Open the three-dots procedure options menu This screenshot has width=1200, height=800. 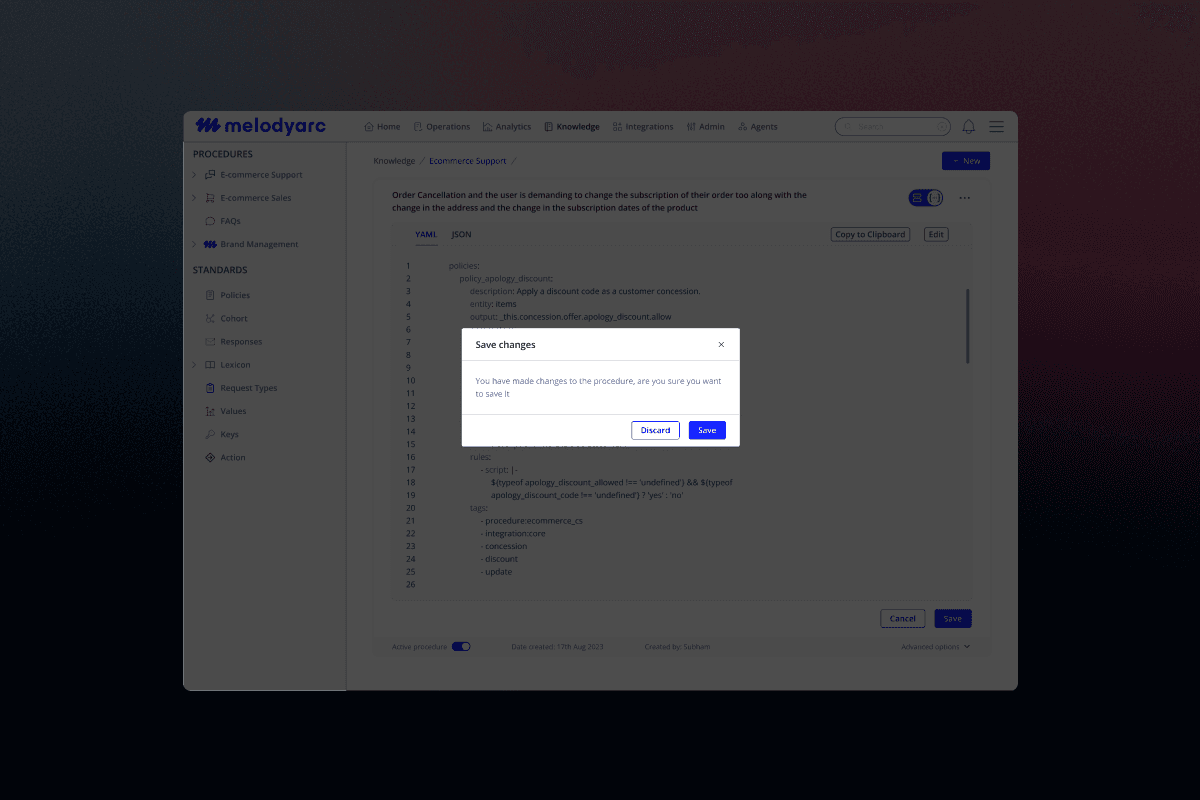point(965,198)
